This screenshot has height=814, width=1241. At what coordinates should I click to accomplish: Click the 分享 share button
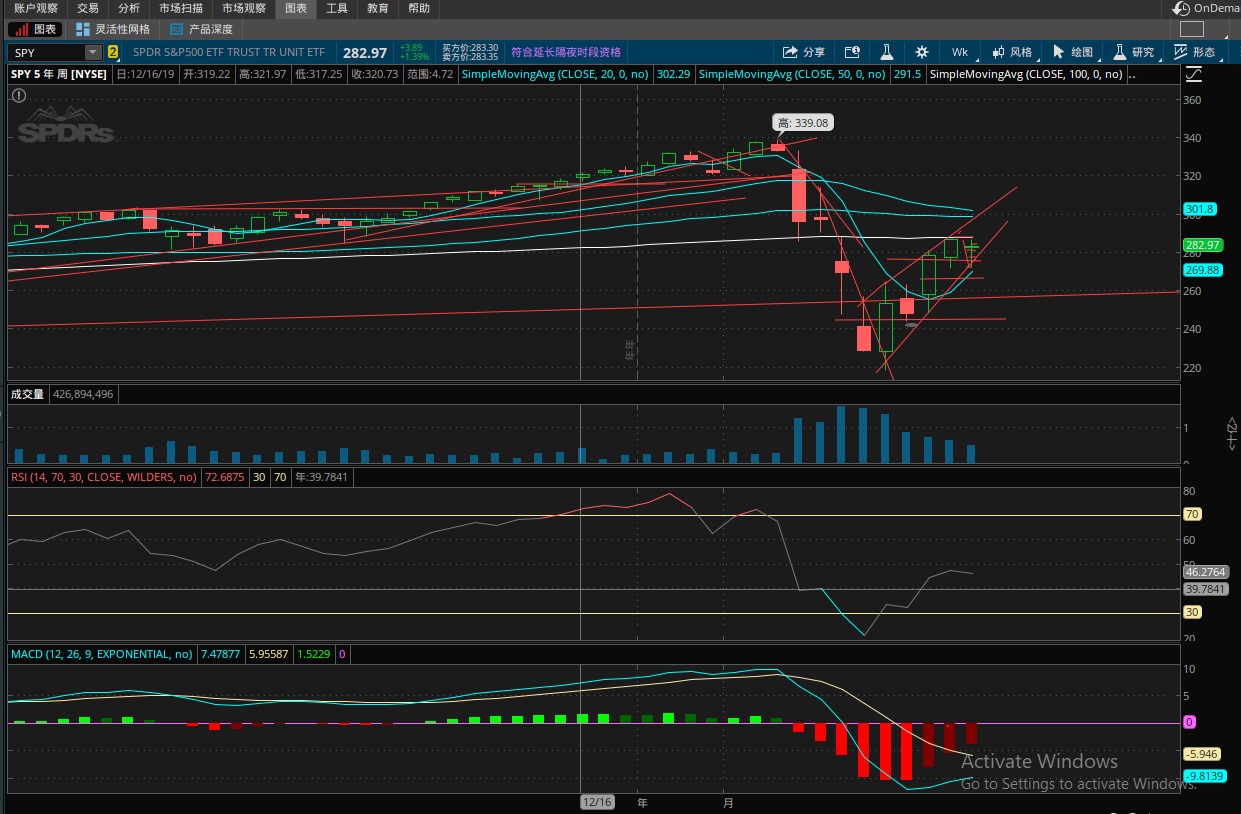click(x=804, y=52)
